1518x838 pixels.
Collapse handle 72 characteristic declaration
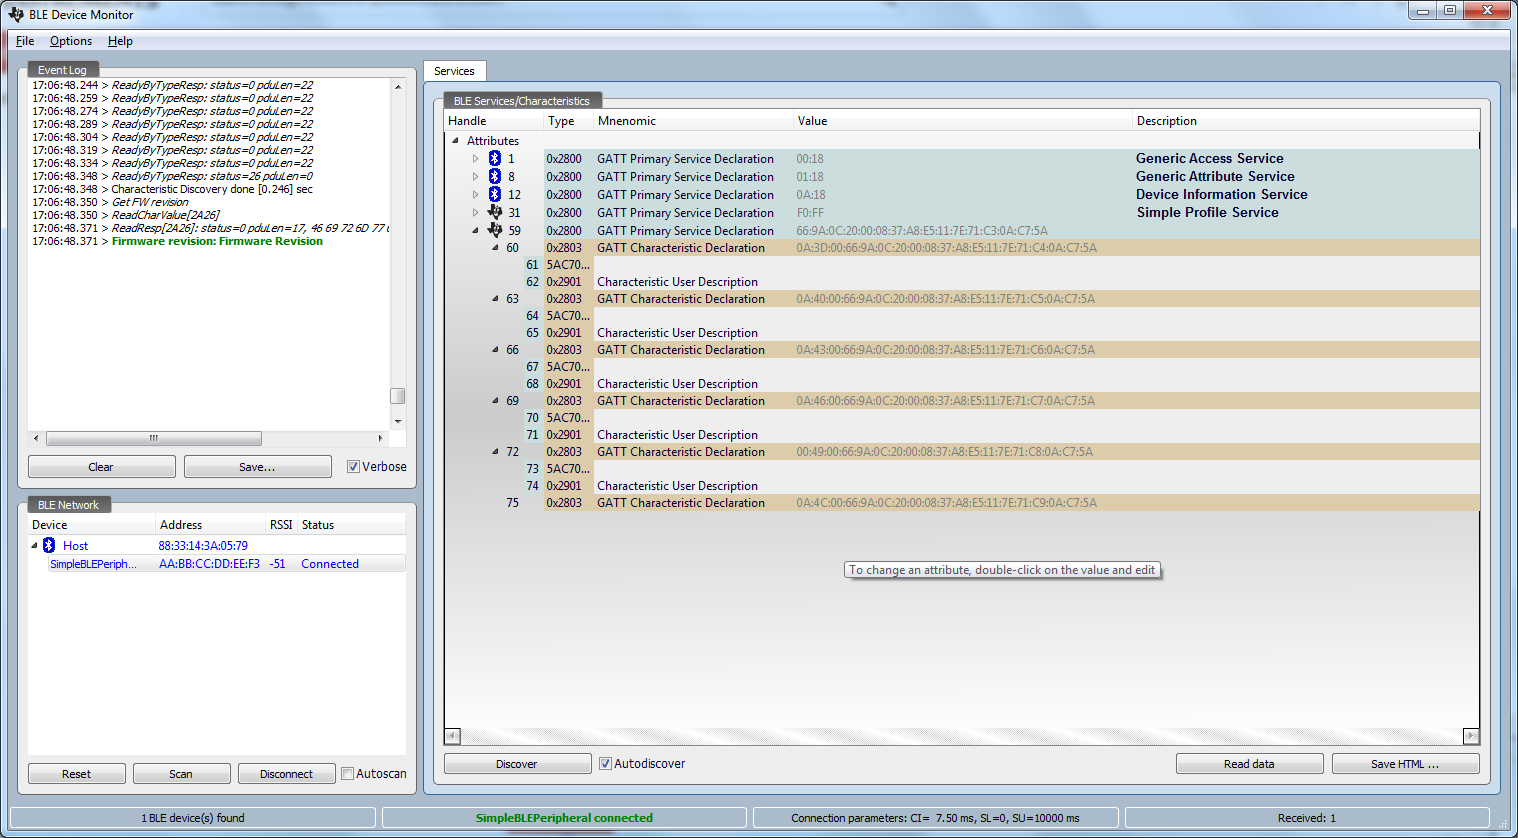pyautogui.click(x=495, y=452)
